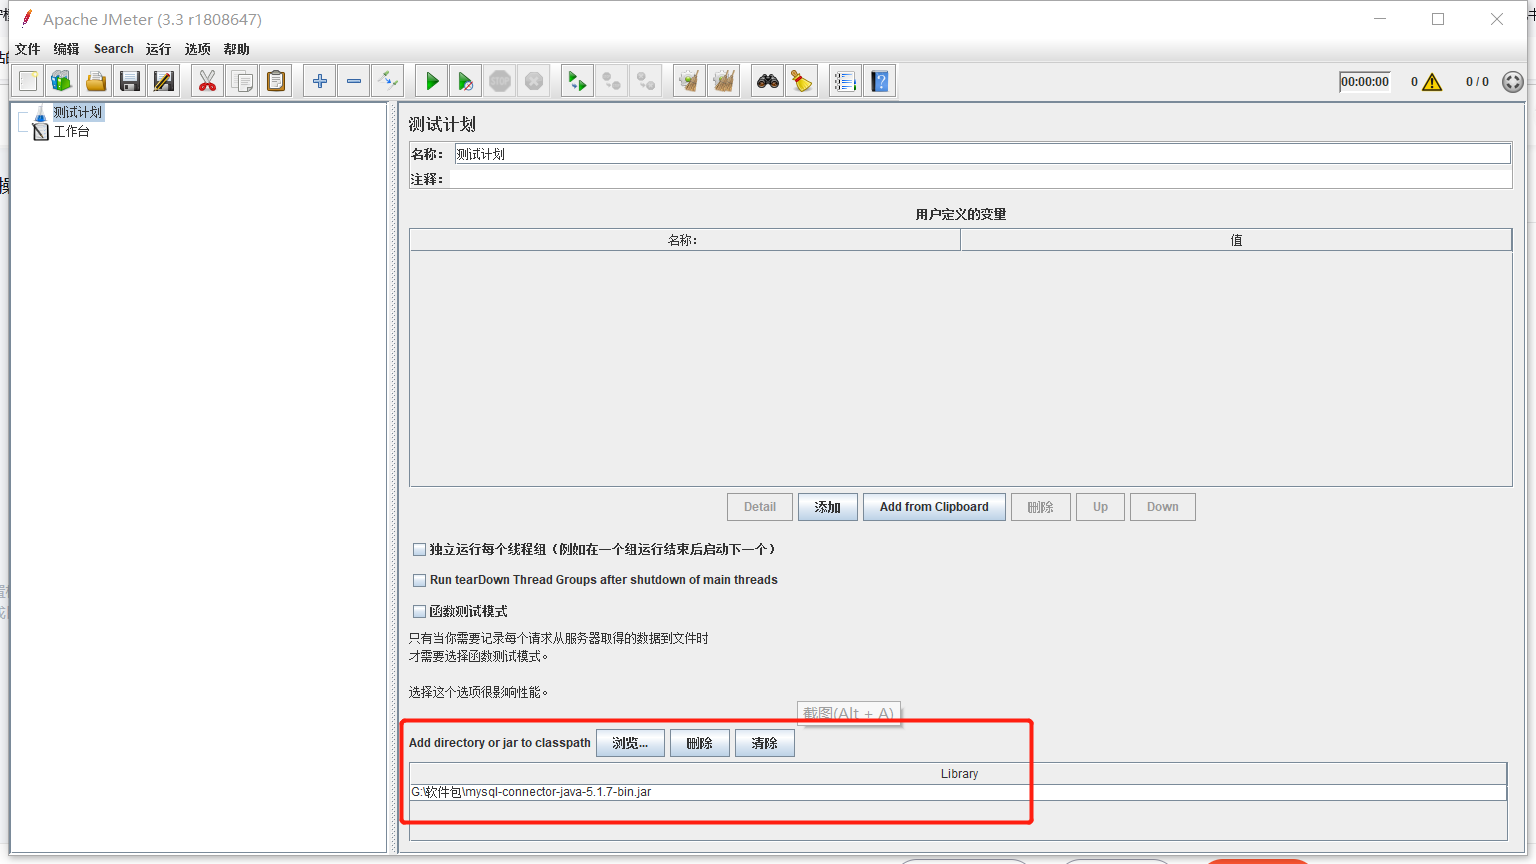This screenshot has width=1536, height=864.
Task: Click the Open file folder icon
Action: (96, 81)
